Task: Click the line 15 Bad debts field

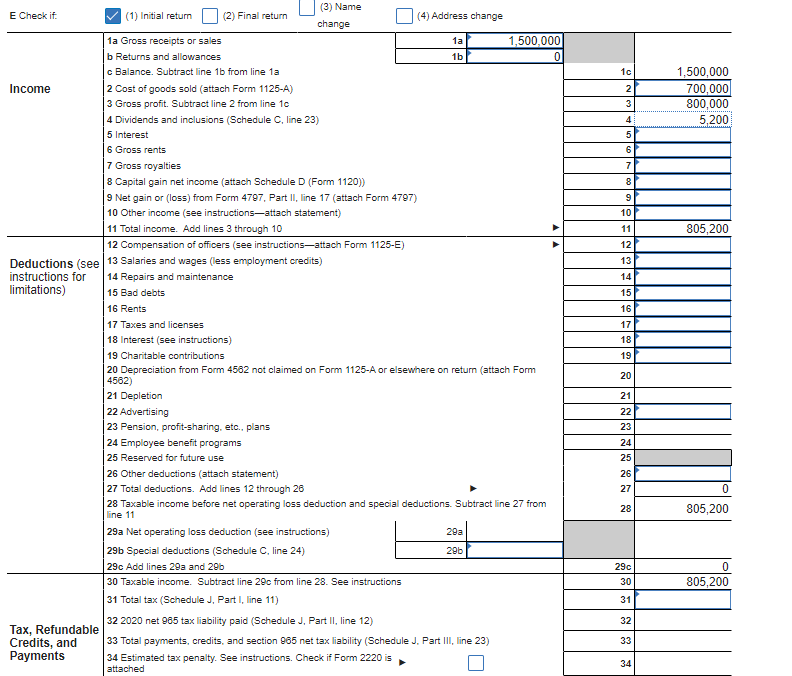Action: 682,293
